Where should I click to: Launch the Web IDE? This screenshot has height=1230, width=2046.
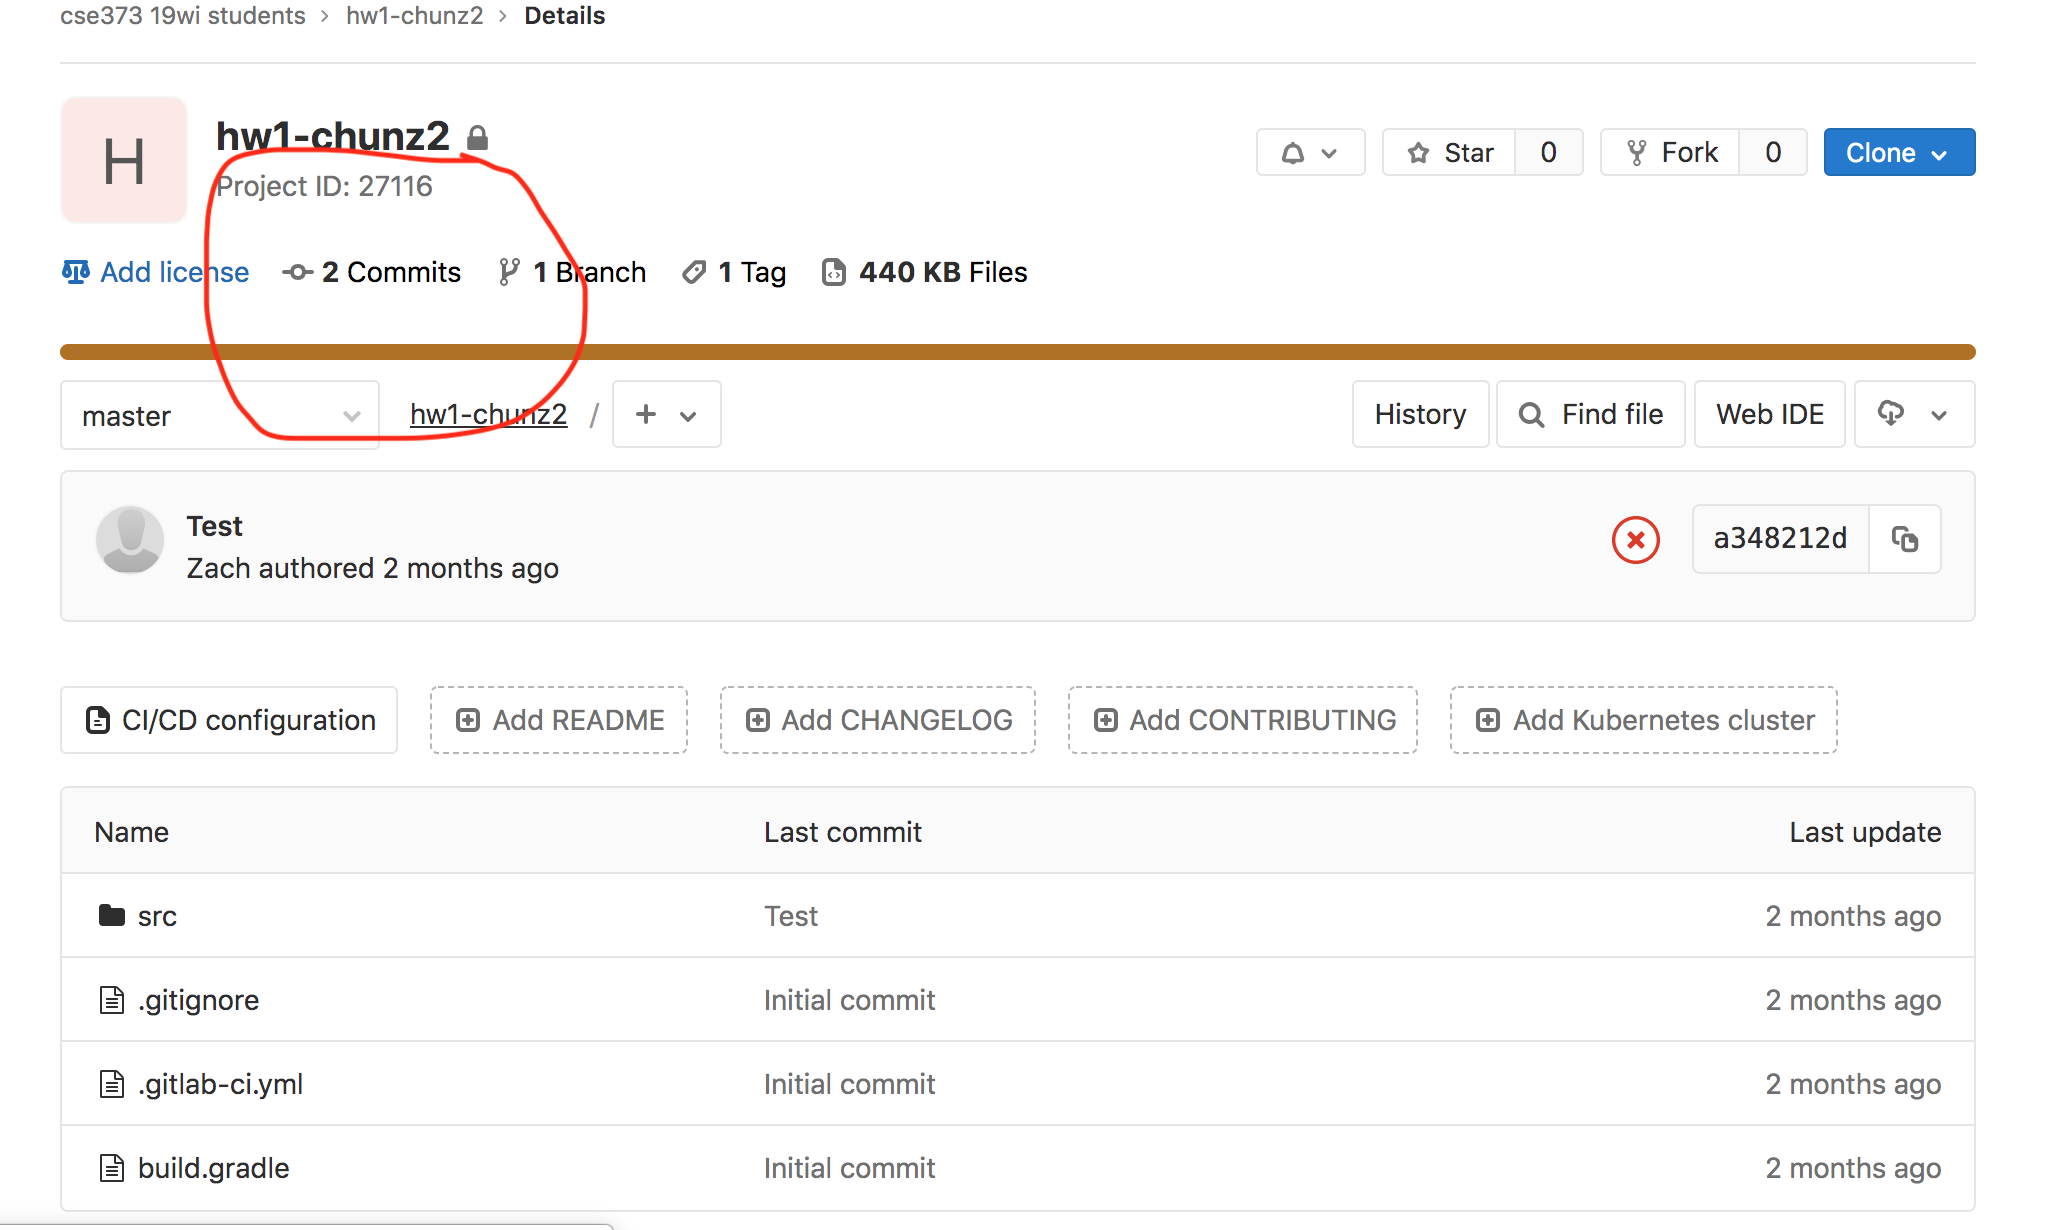tap(1769, 414)
